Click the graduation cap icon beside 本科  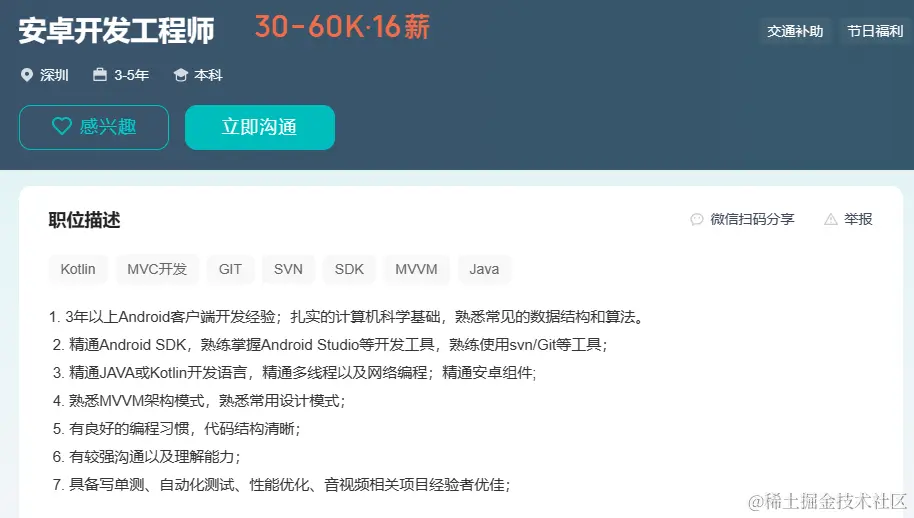point(181,75)
